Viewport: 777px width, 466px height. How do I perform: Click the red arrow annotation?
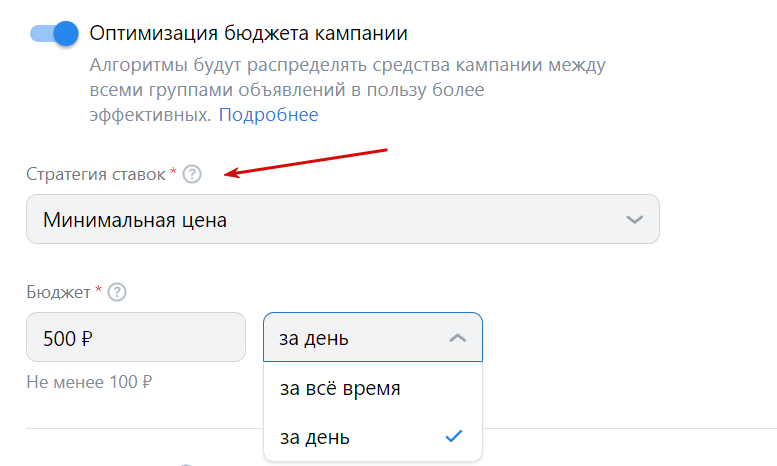click(305, 162)
